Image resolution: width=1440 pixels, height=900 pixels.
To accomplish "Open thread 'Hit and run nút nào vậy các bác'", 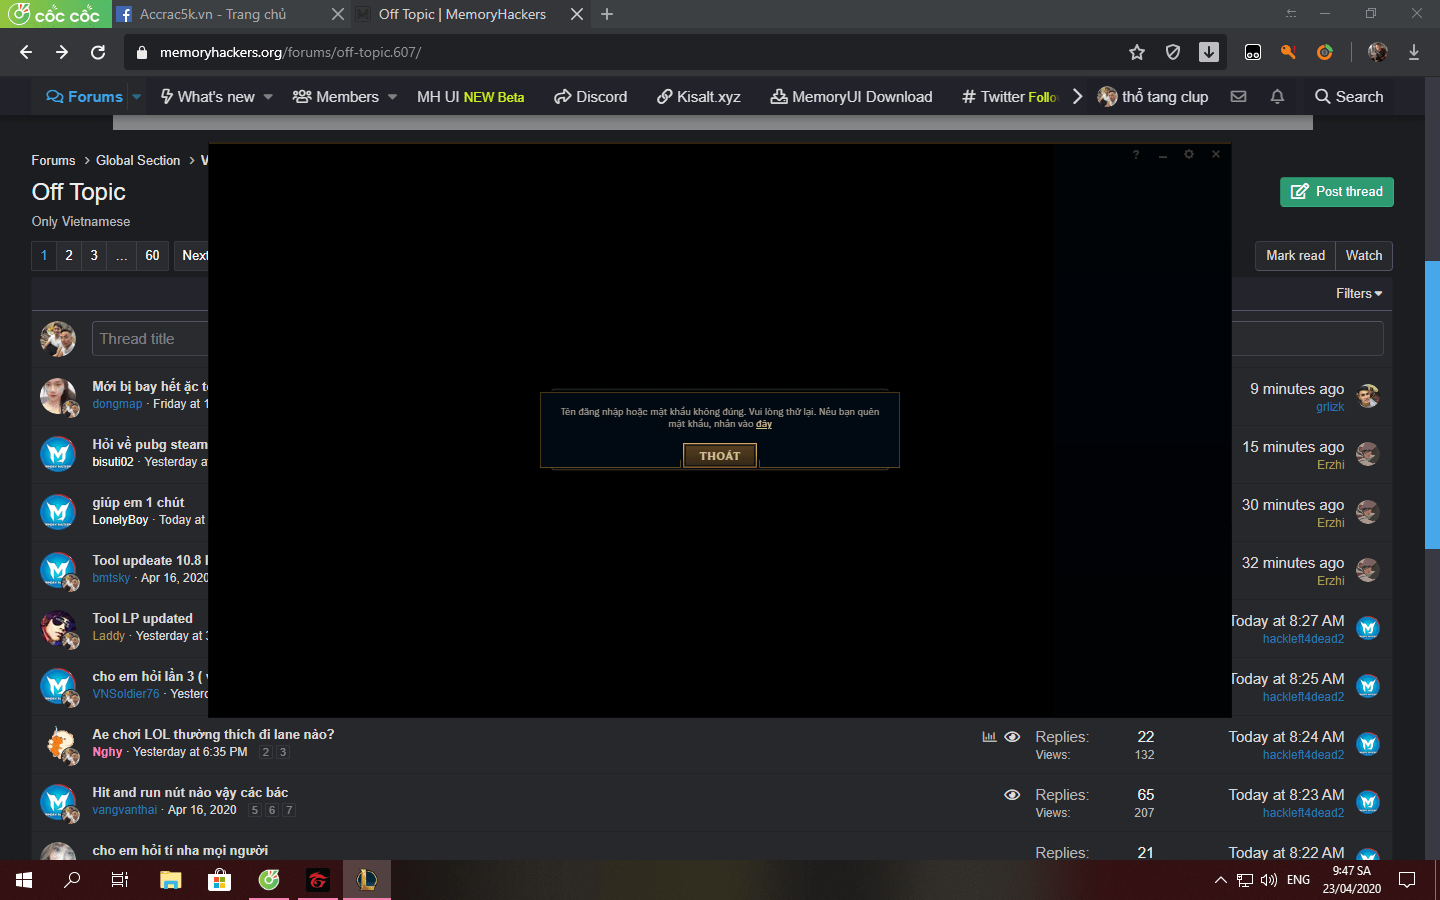I will (x=190, y=793).
